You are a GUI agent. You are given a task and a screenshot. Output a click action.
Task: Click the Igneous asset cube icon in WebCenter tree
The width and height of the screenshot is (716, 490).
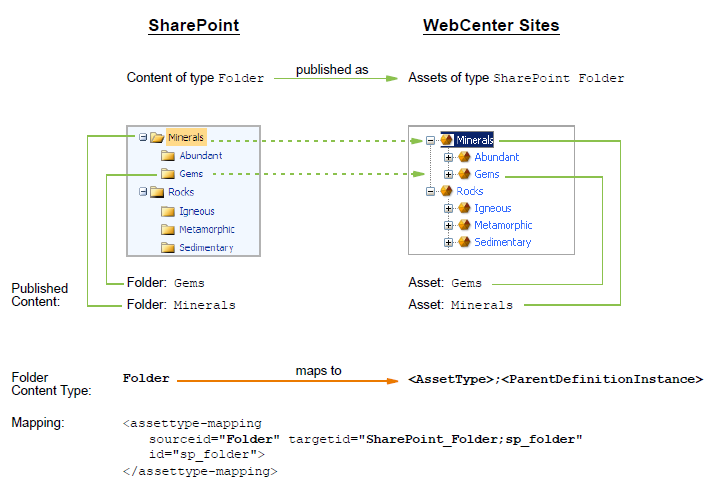(x=464, y=208)
